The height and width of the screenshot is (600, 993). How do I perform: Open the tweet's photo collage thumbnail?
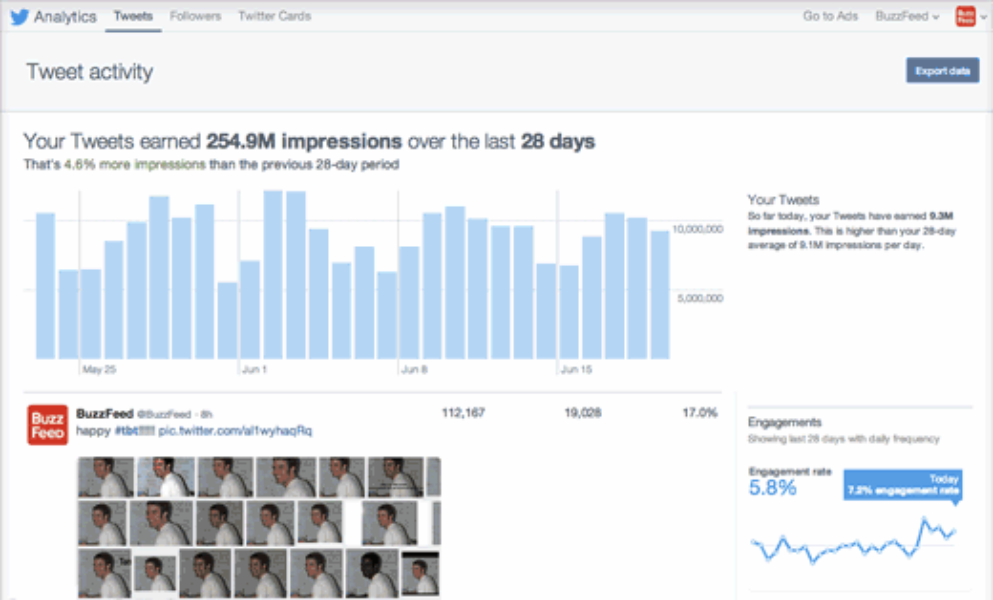click(259, 527)
